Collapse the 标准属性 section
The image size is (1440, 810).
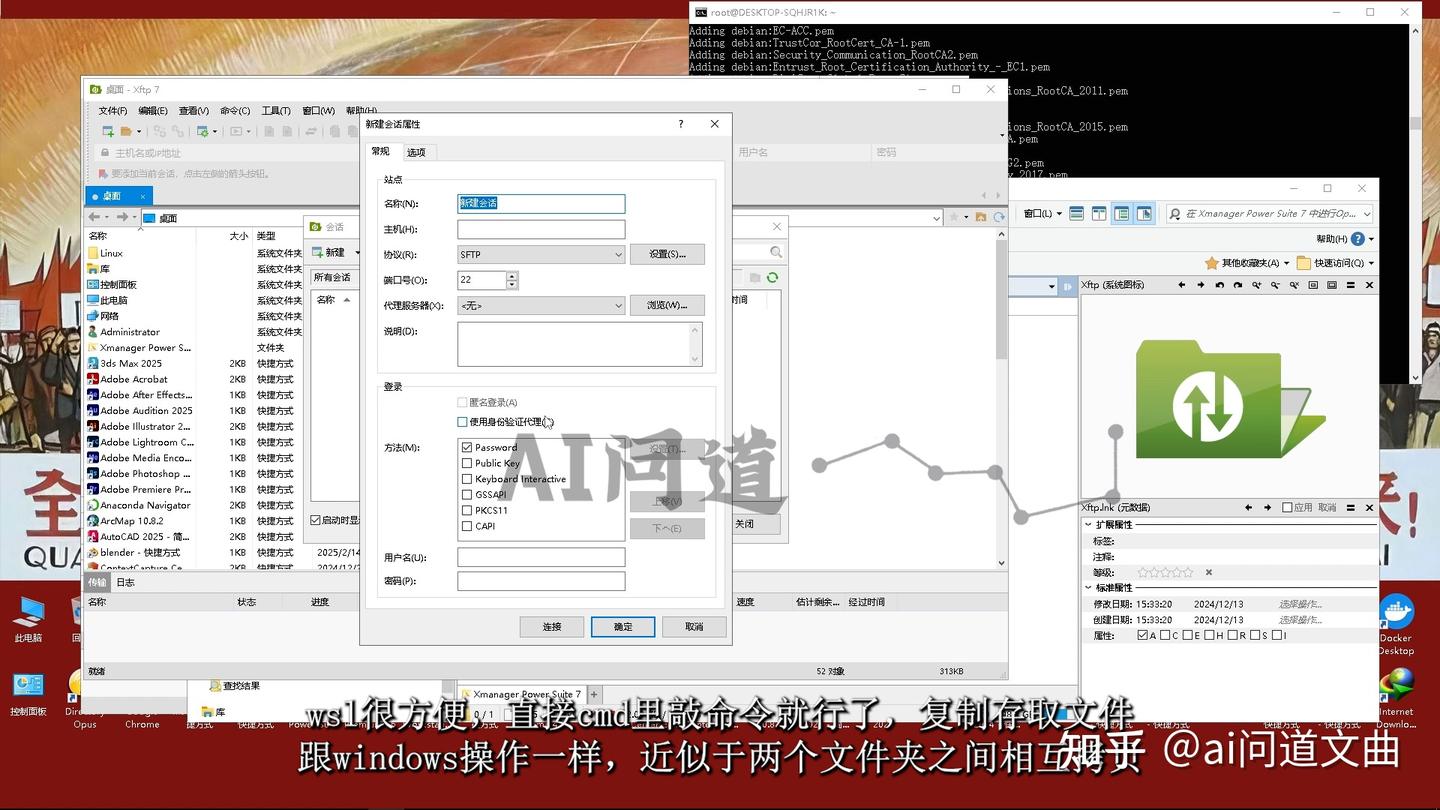[1088, 587]
